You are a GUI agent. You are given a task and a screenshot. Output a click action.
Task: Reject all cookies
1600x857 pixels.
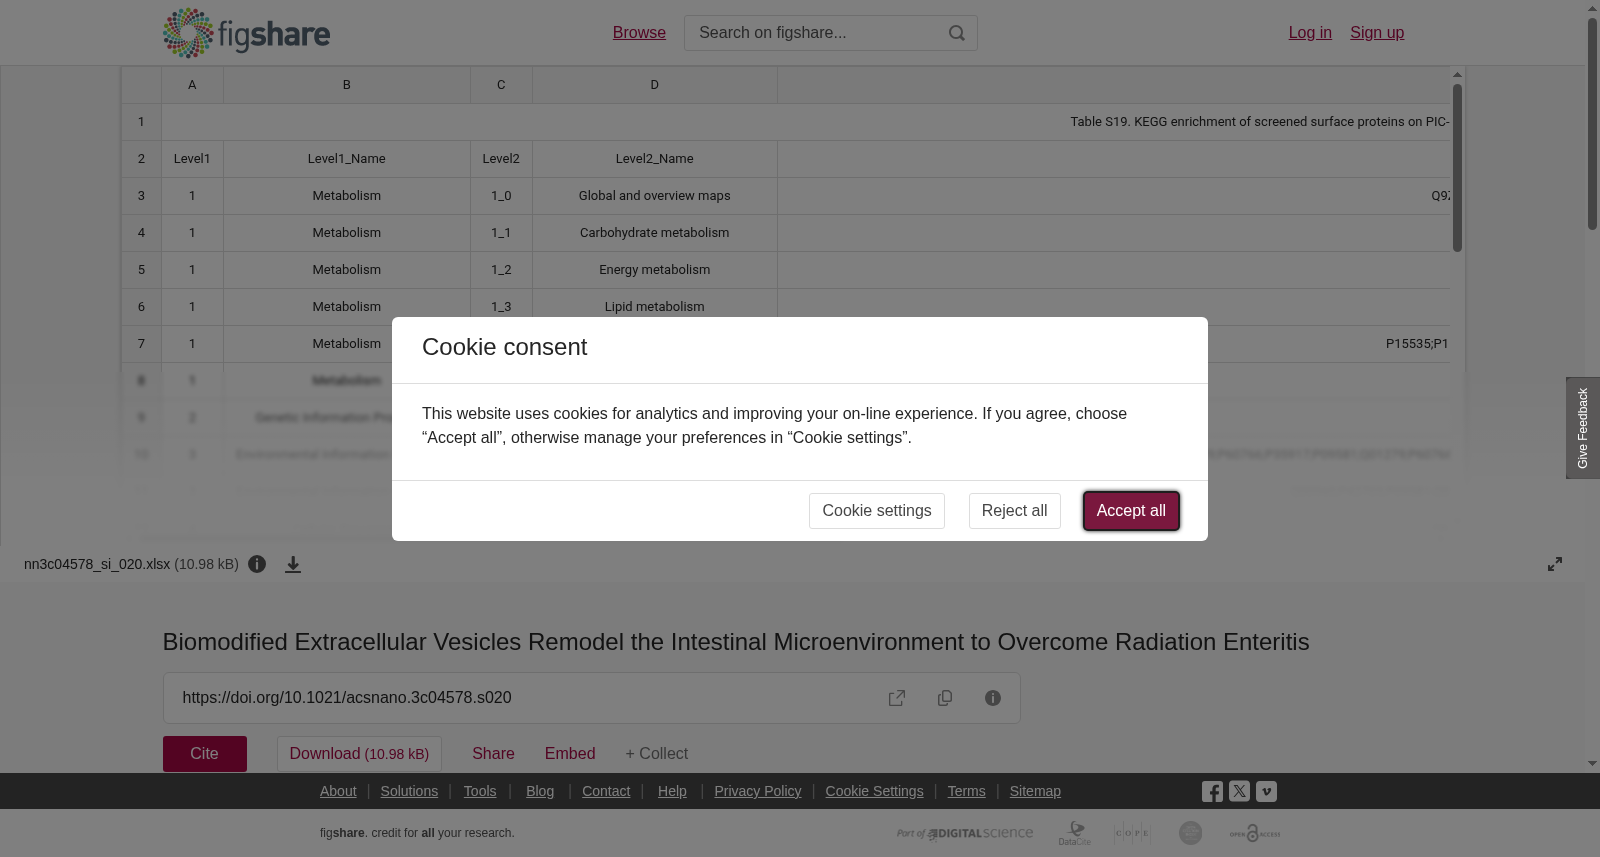tap(1014, 511)
